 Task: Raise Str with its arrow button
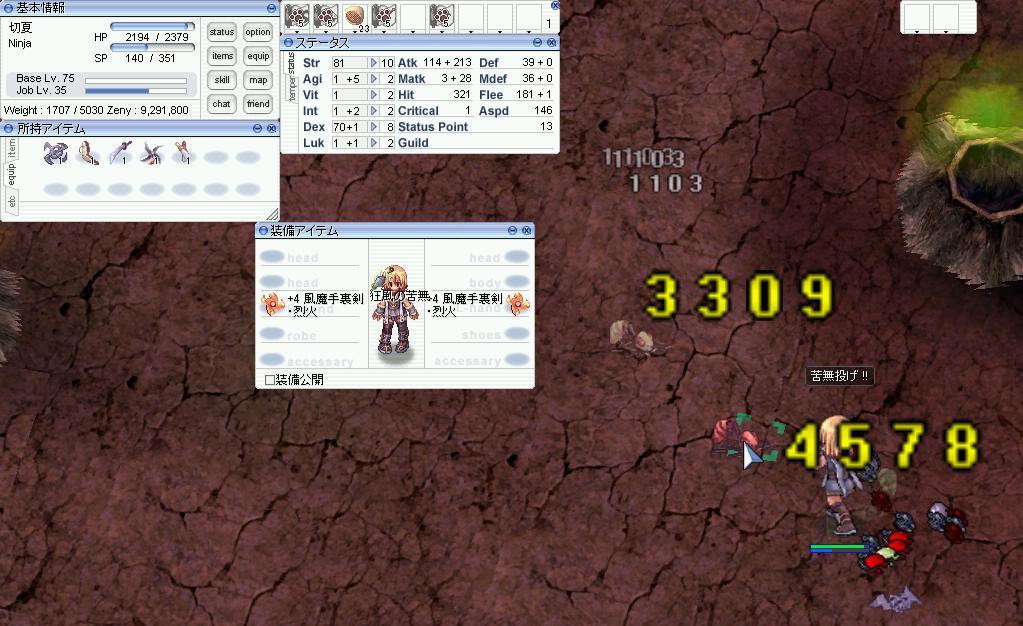point(373,63)
